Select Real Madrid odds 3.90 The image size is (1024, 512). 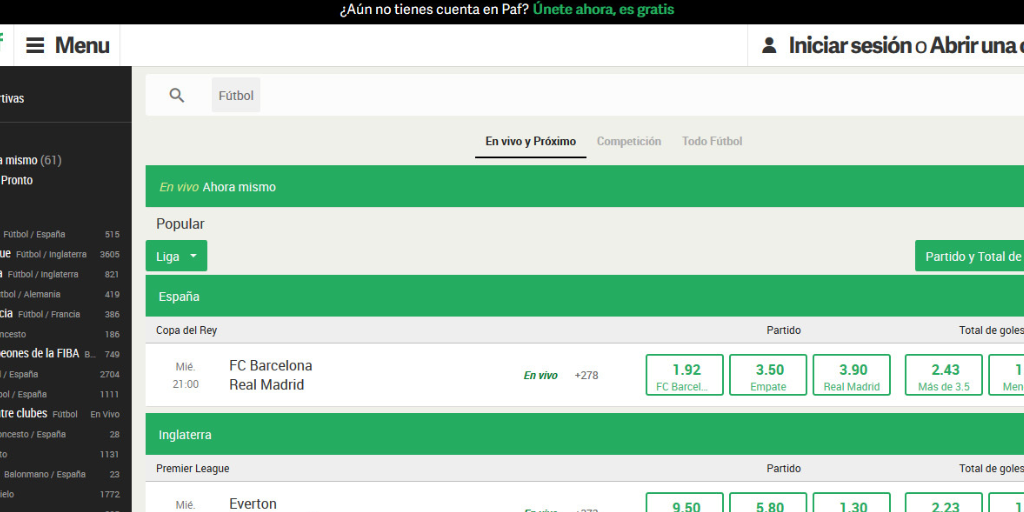[x=852, y=375]
